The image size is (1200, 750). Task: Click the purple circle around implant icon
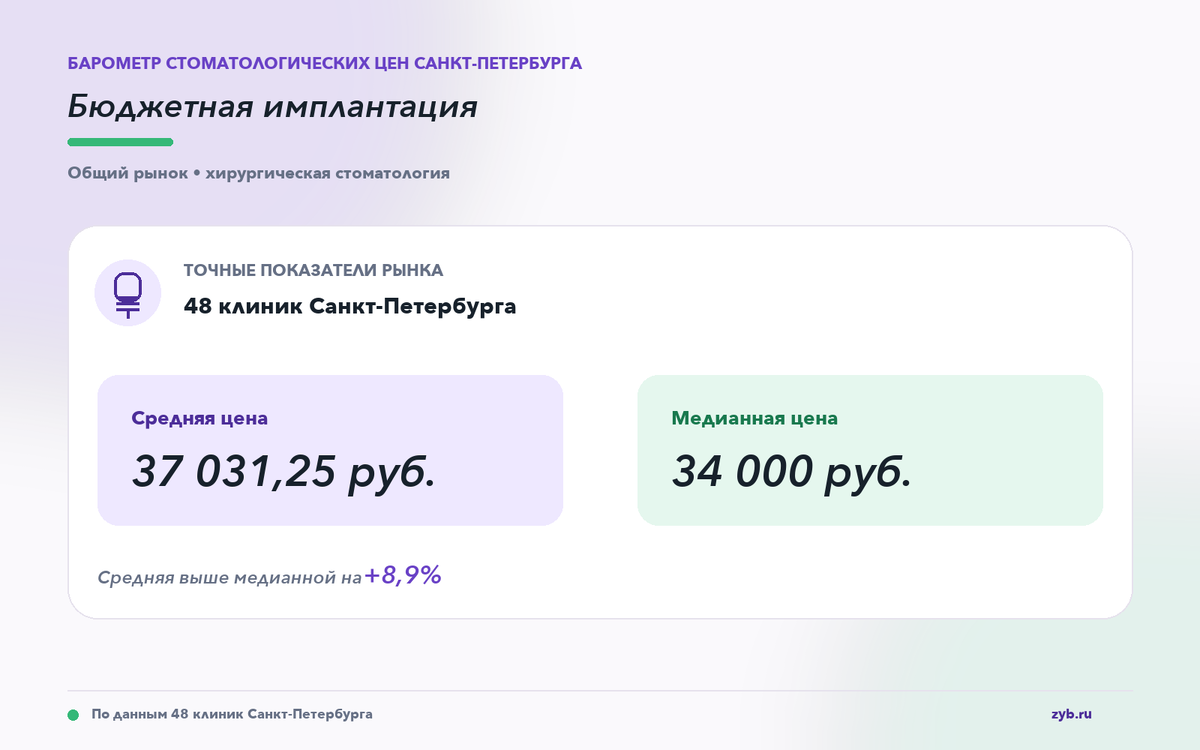click(128, 293)
